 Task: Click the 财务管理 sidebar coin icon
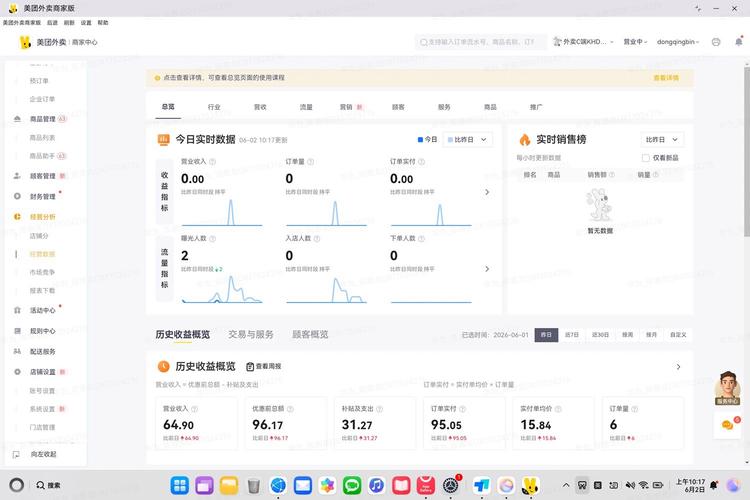17,196
